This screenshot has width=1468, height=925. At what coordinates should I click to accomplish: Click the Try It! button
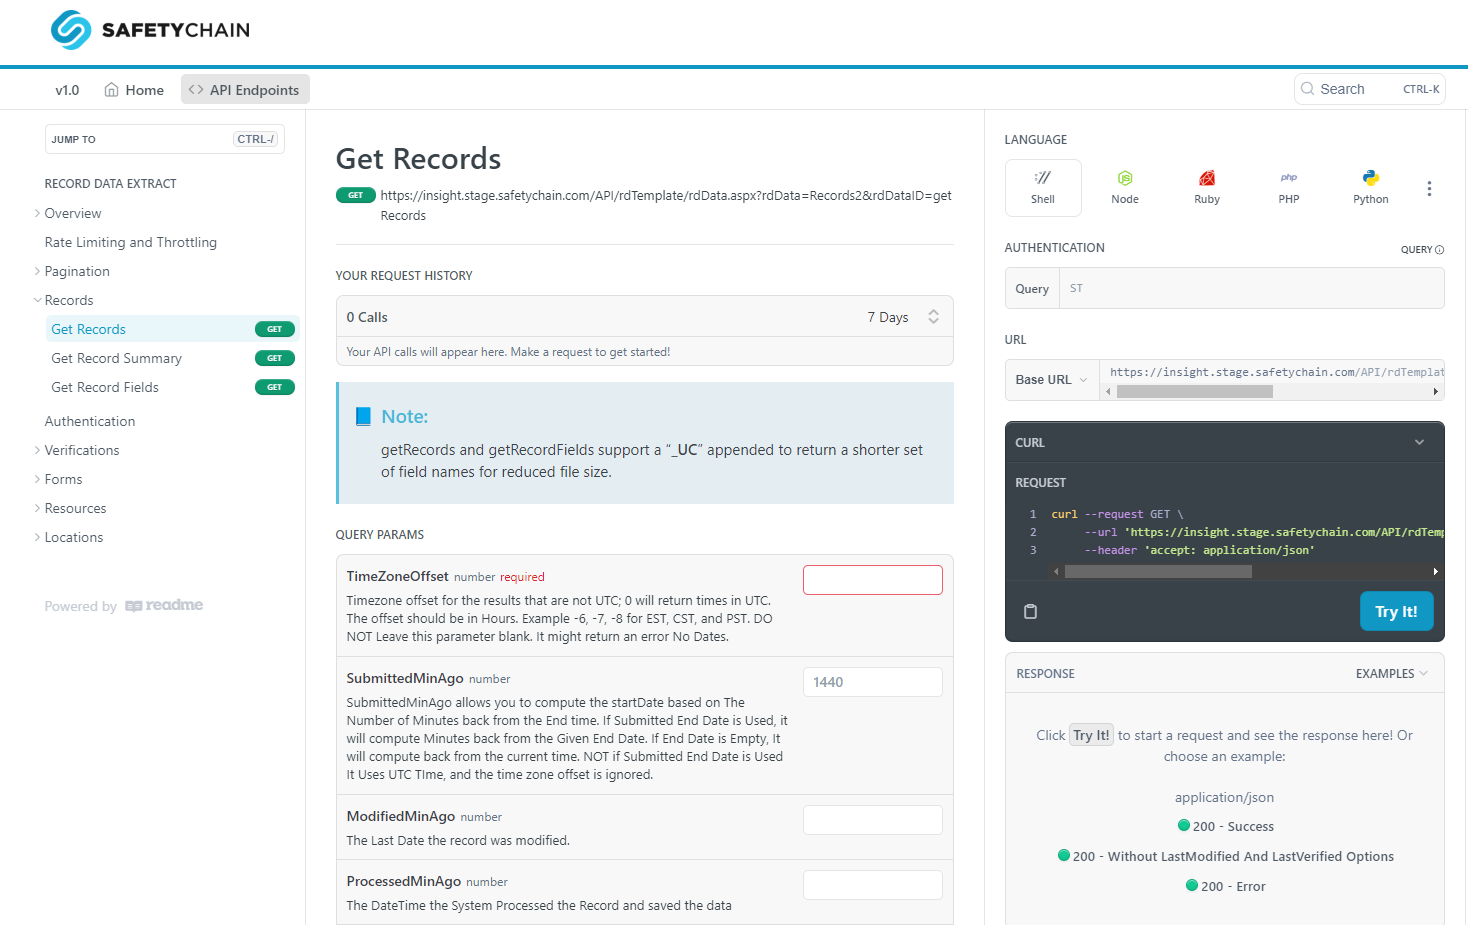(1396, 611)
